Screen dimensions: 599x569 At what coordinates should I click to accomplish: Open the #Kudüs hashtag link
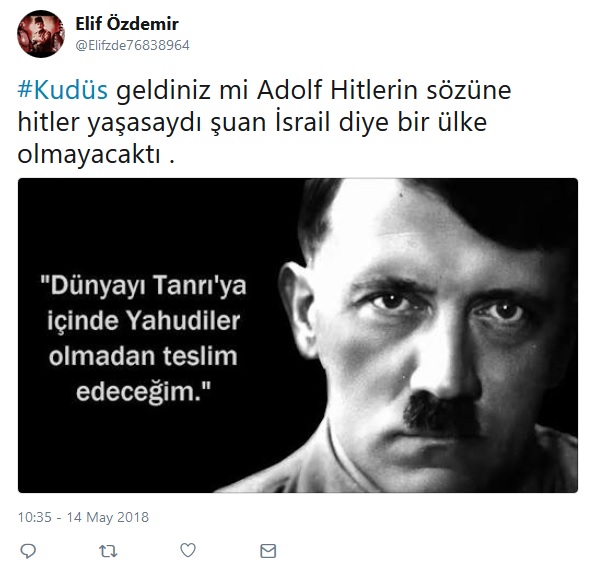click(63, 90)
